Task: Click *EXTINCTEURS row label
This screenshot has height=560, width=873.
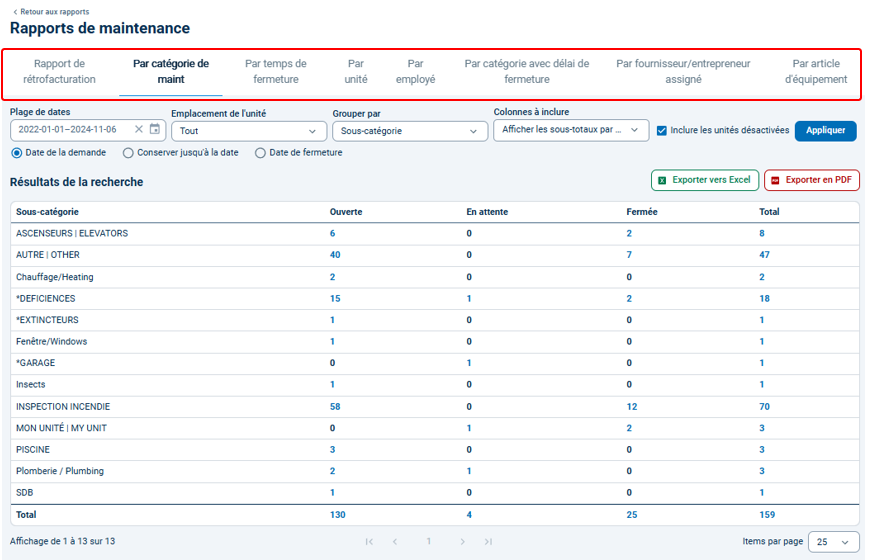Action: pos(47,320)
